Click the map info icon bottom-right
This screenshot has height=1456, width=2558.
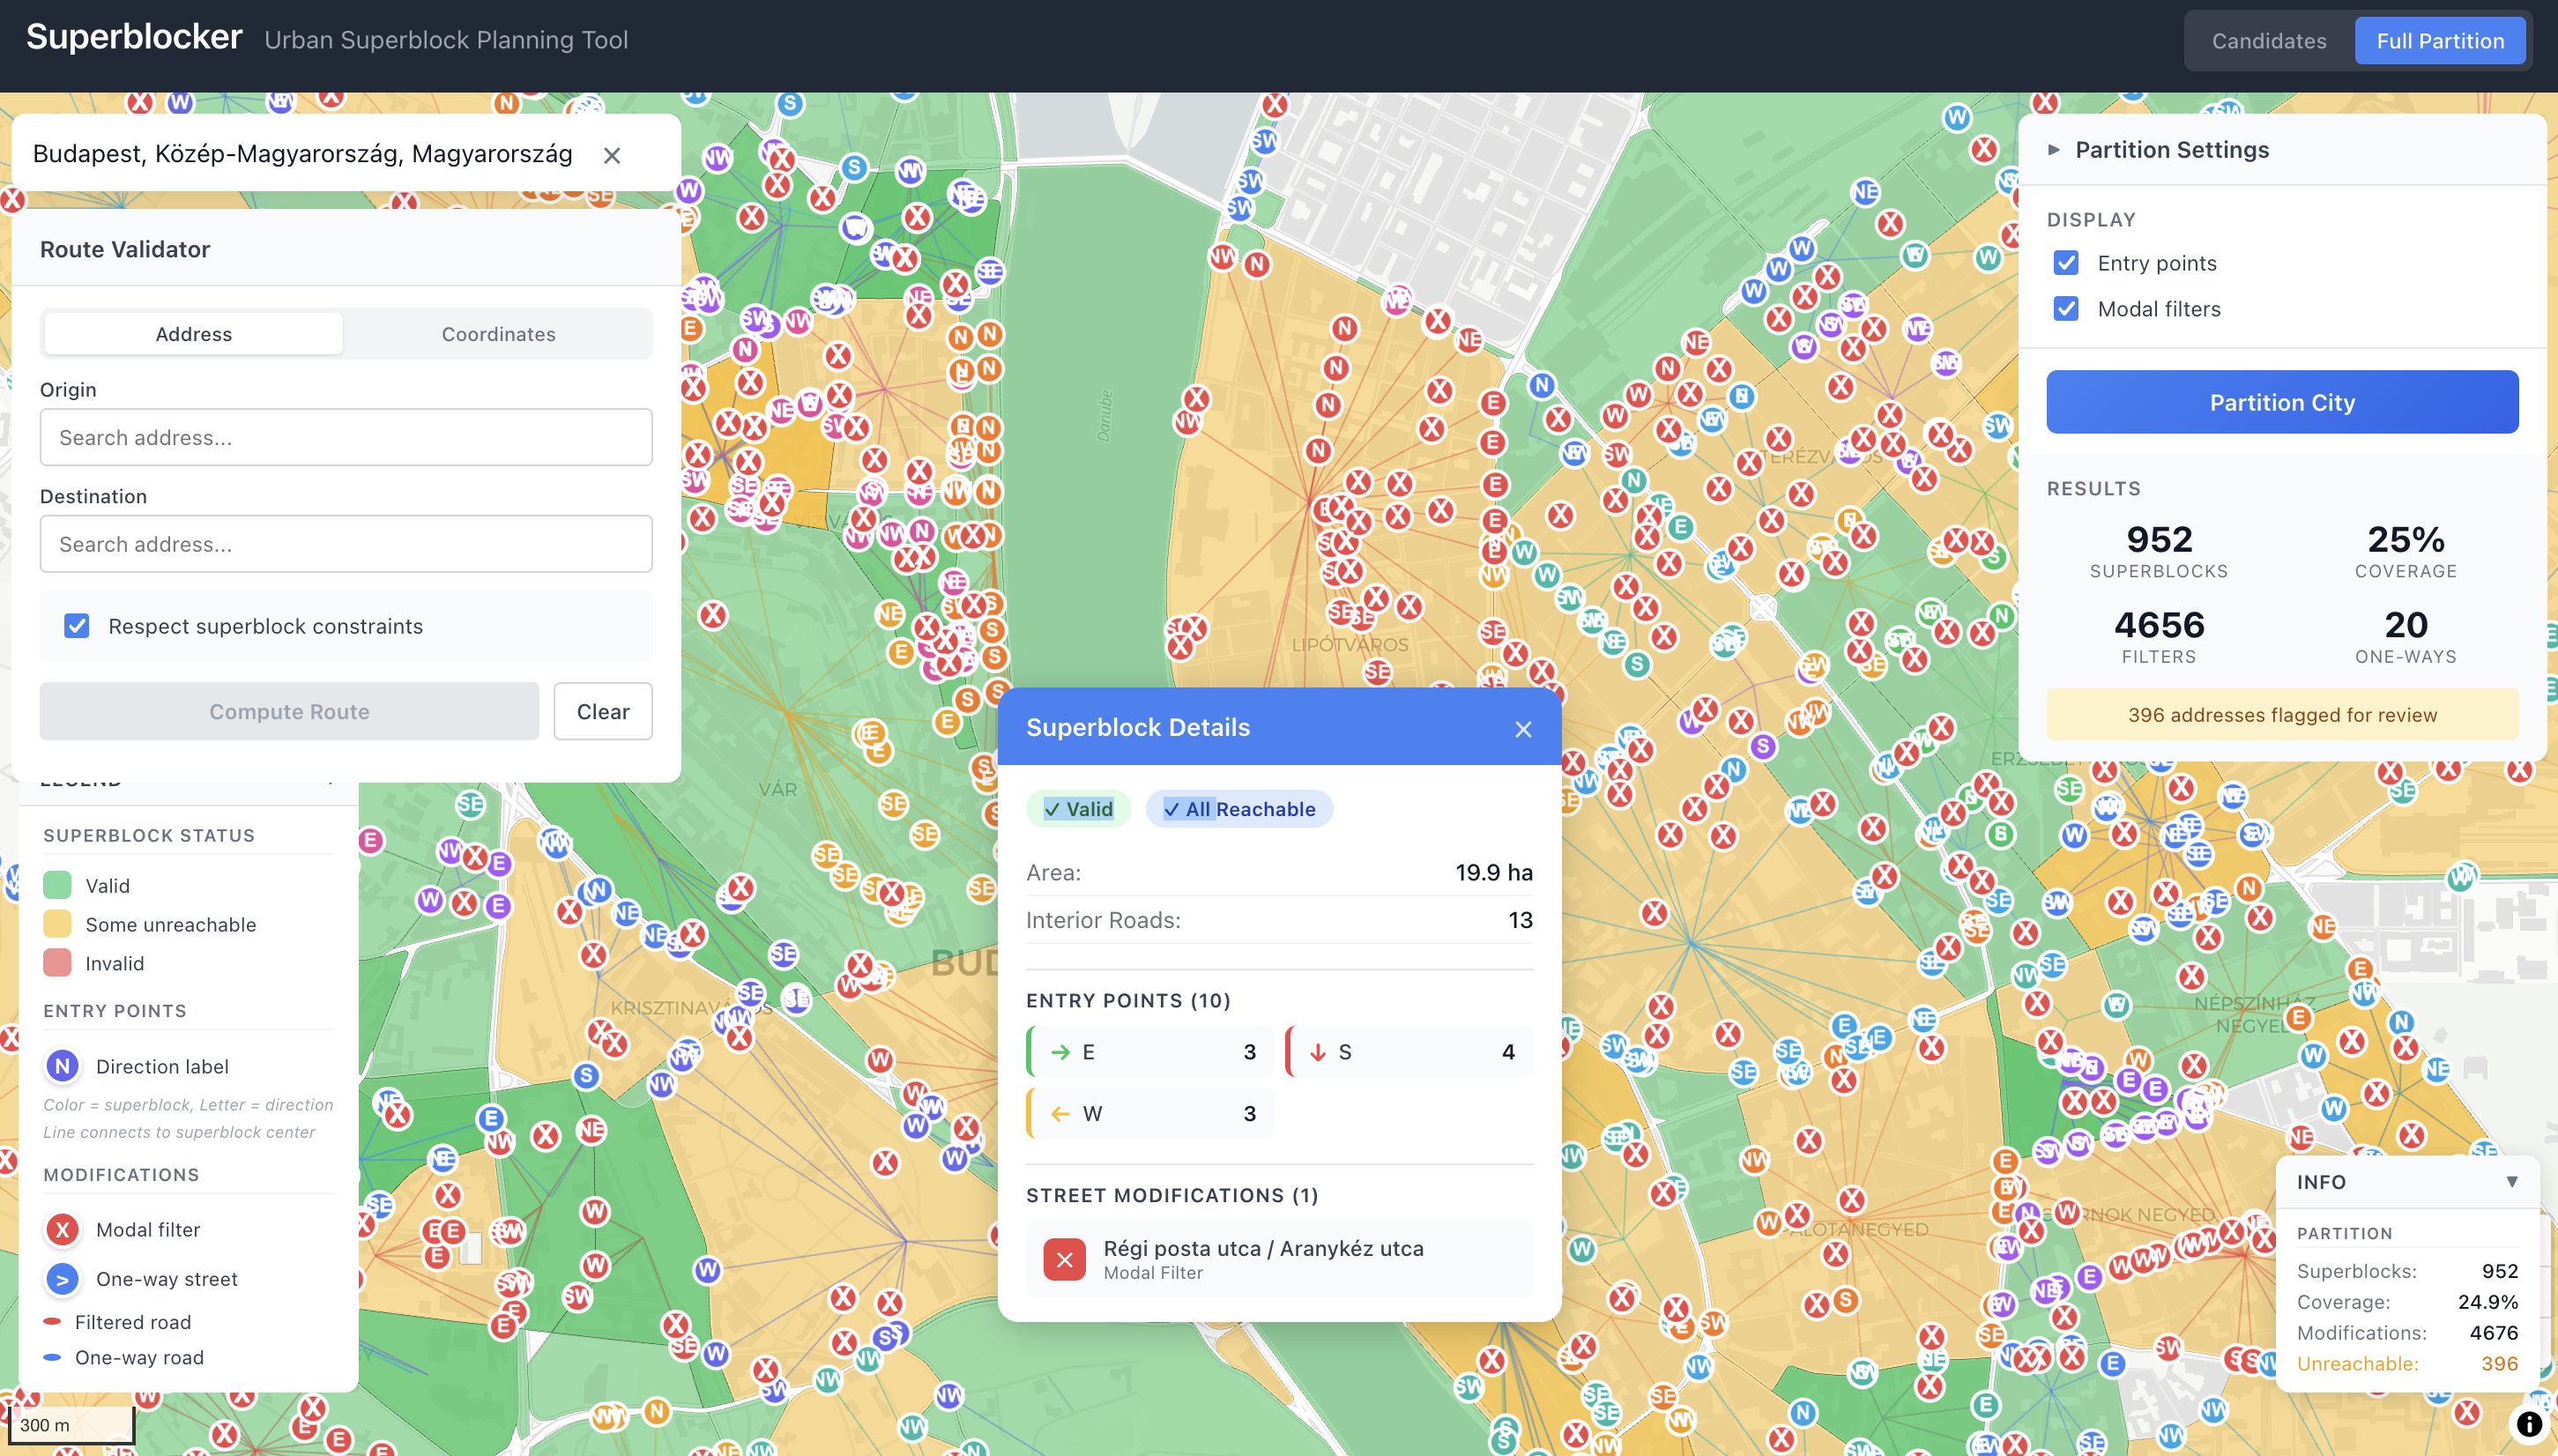(2528, 1424)
